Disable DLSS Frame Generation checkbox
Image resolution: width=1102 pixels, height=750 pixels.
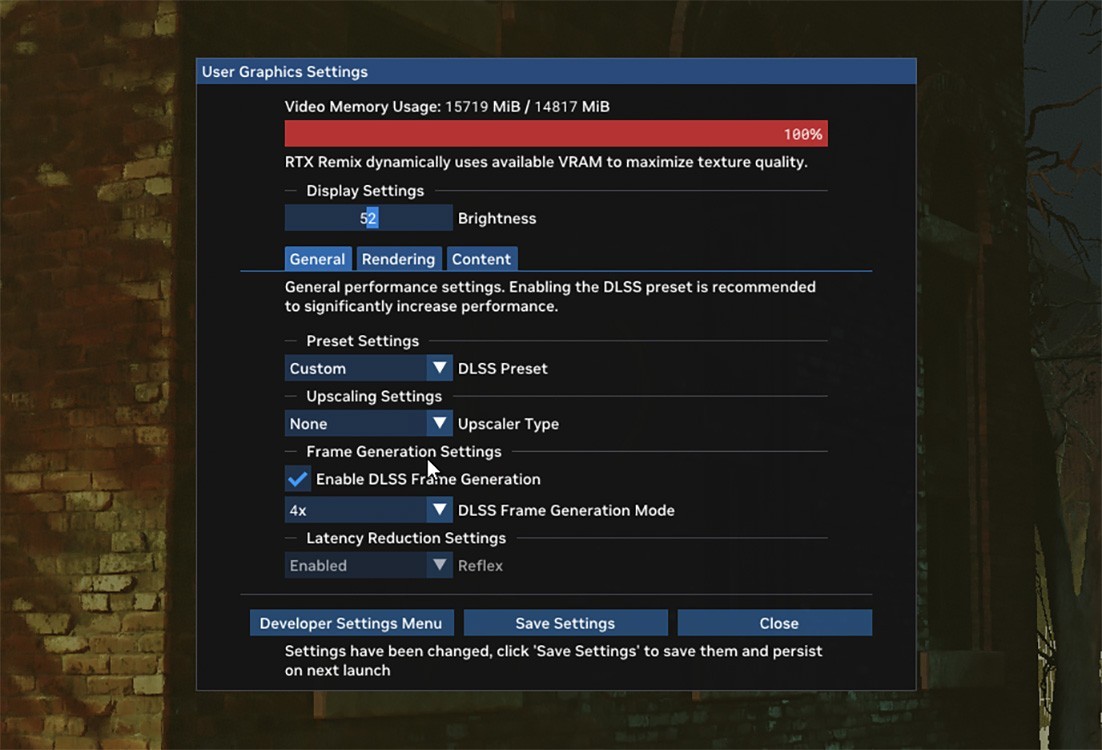pos(297,479)
